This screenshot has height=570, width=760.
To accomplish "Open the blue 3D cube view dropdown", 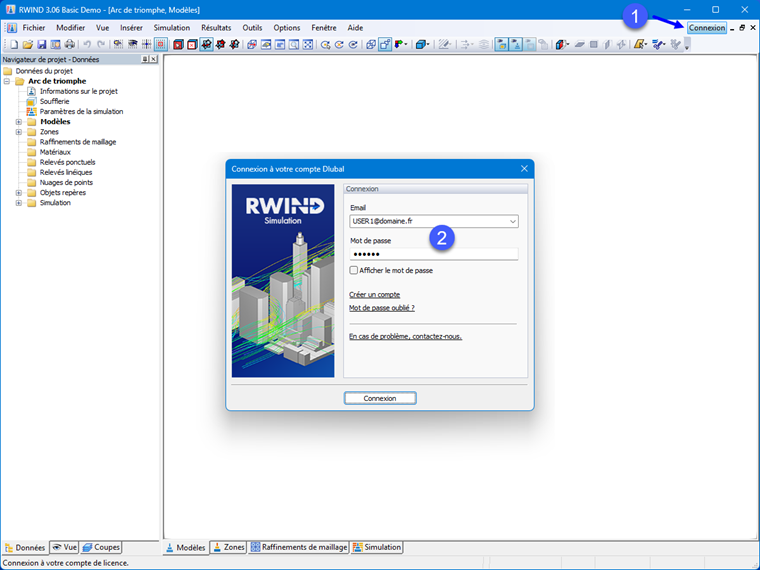I will [422, 45].
